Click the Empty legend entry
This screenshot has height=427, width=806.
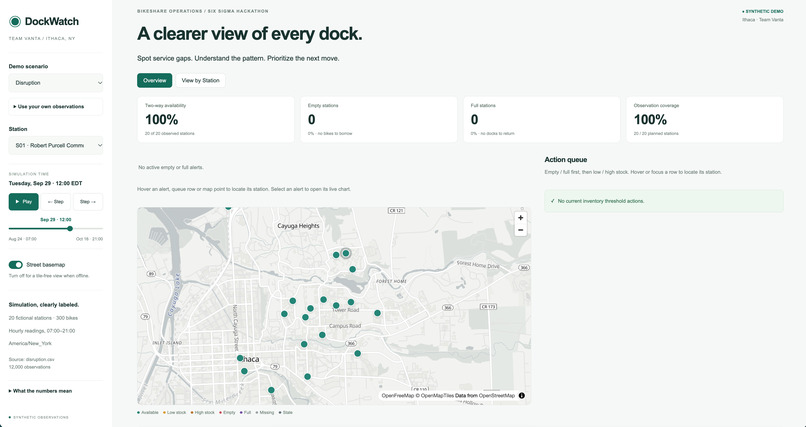pos(227,413)
